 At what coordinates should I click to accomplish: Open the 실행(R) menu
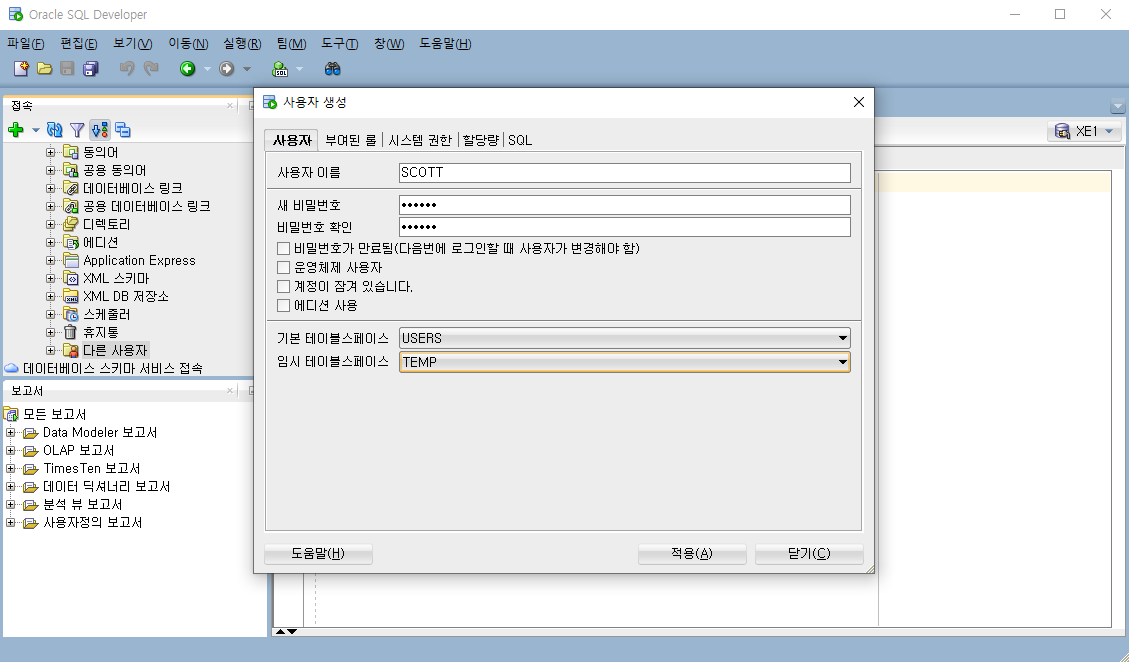[242, 44]
